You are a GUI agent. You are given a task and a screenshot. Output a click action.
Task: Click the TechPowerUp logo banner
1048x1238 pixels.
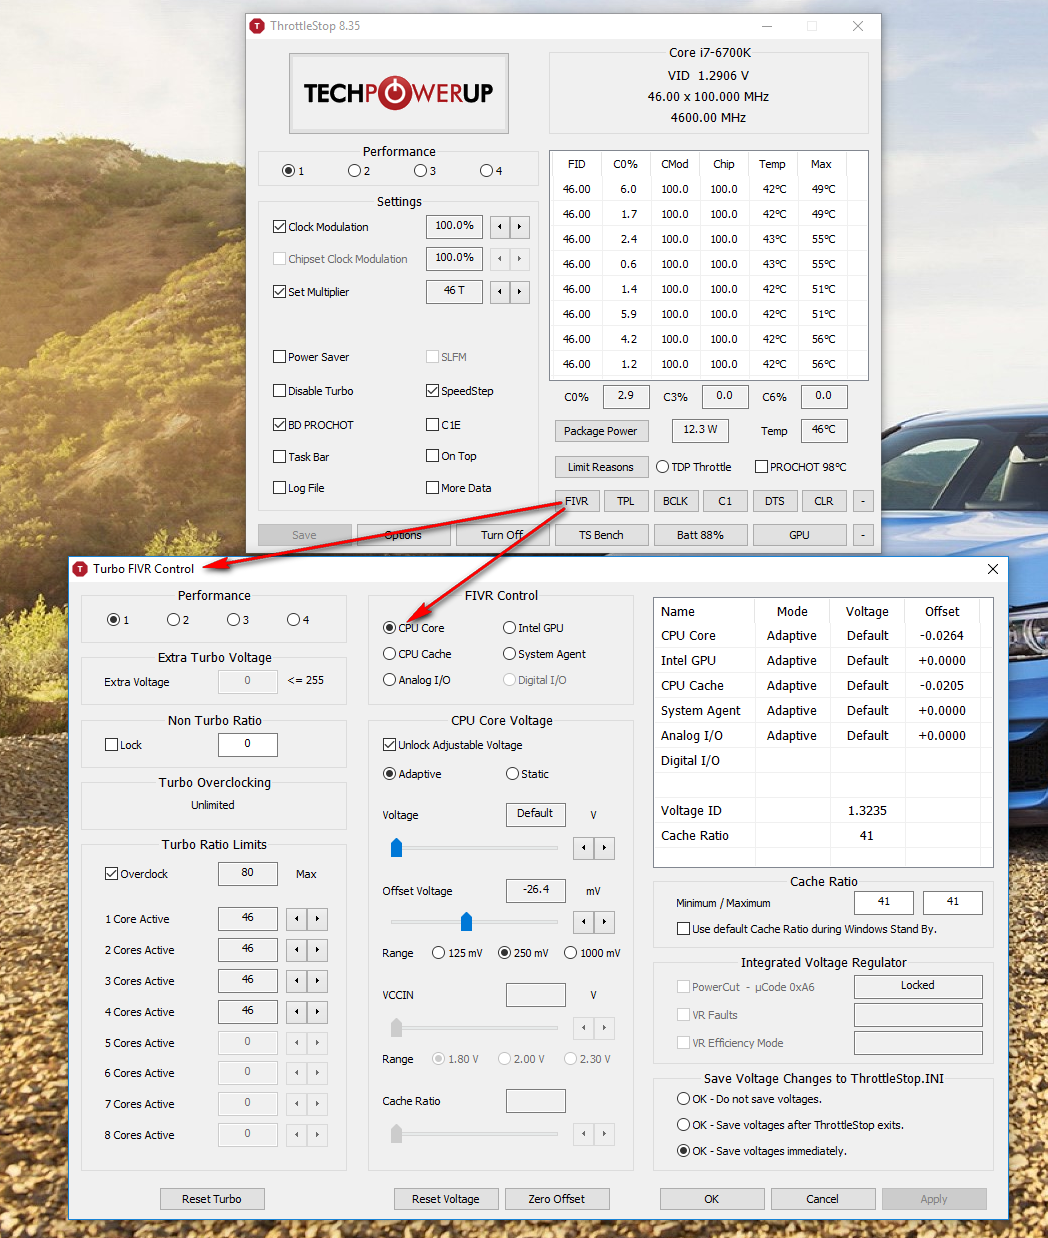[x=398, y=93]
